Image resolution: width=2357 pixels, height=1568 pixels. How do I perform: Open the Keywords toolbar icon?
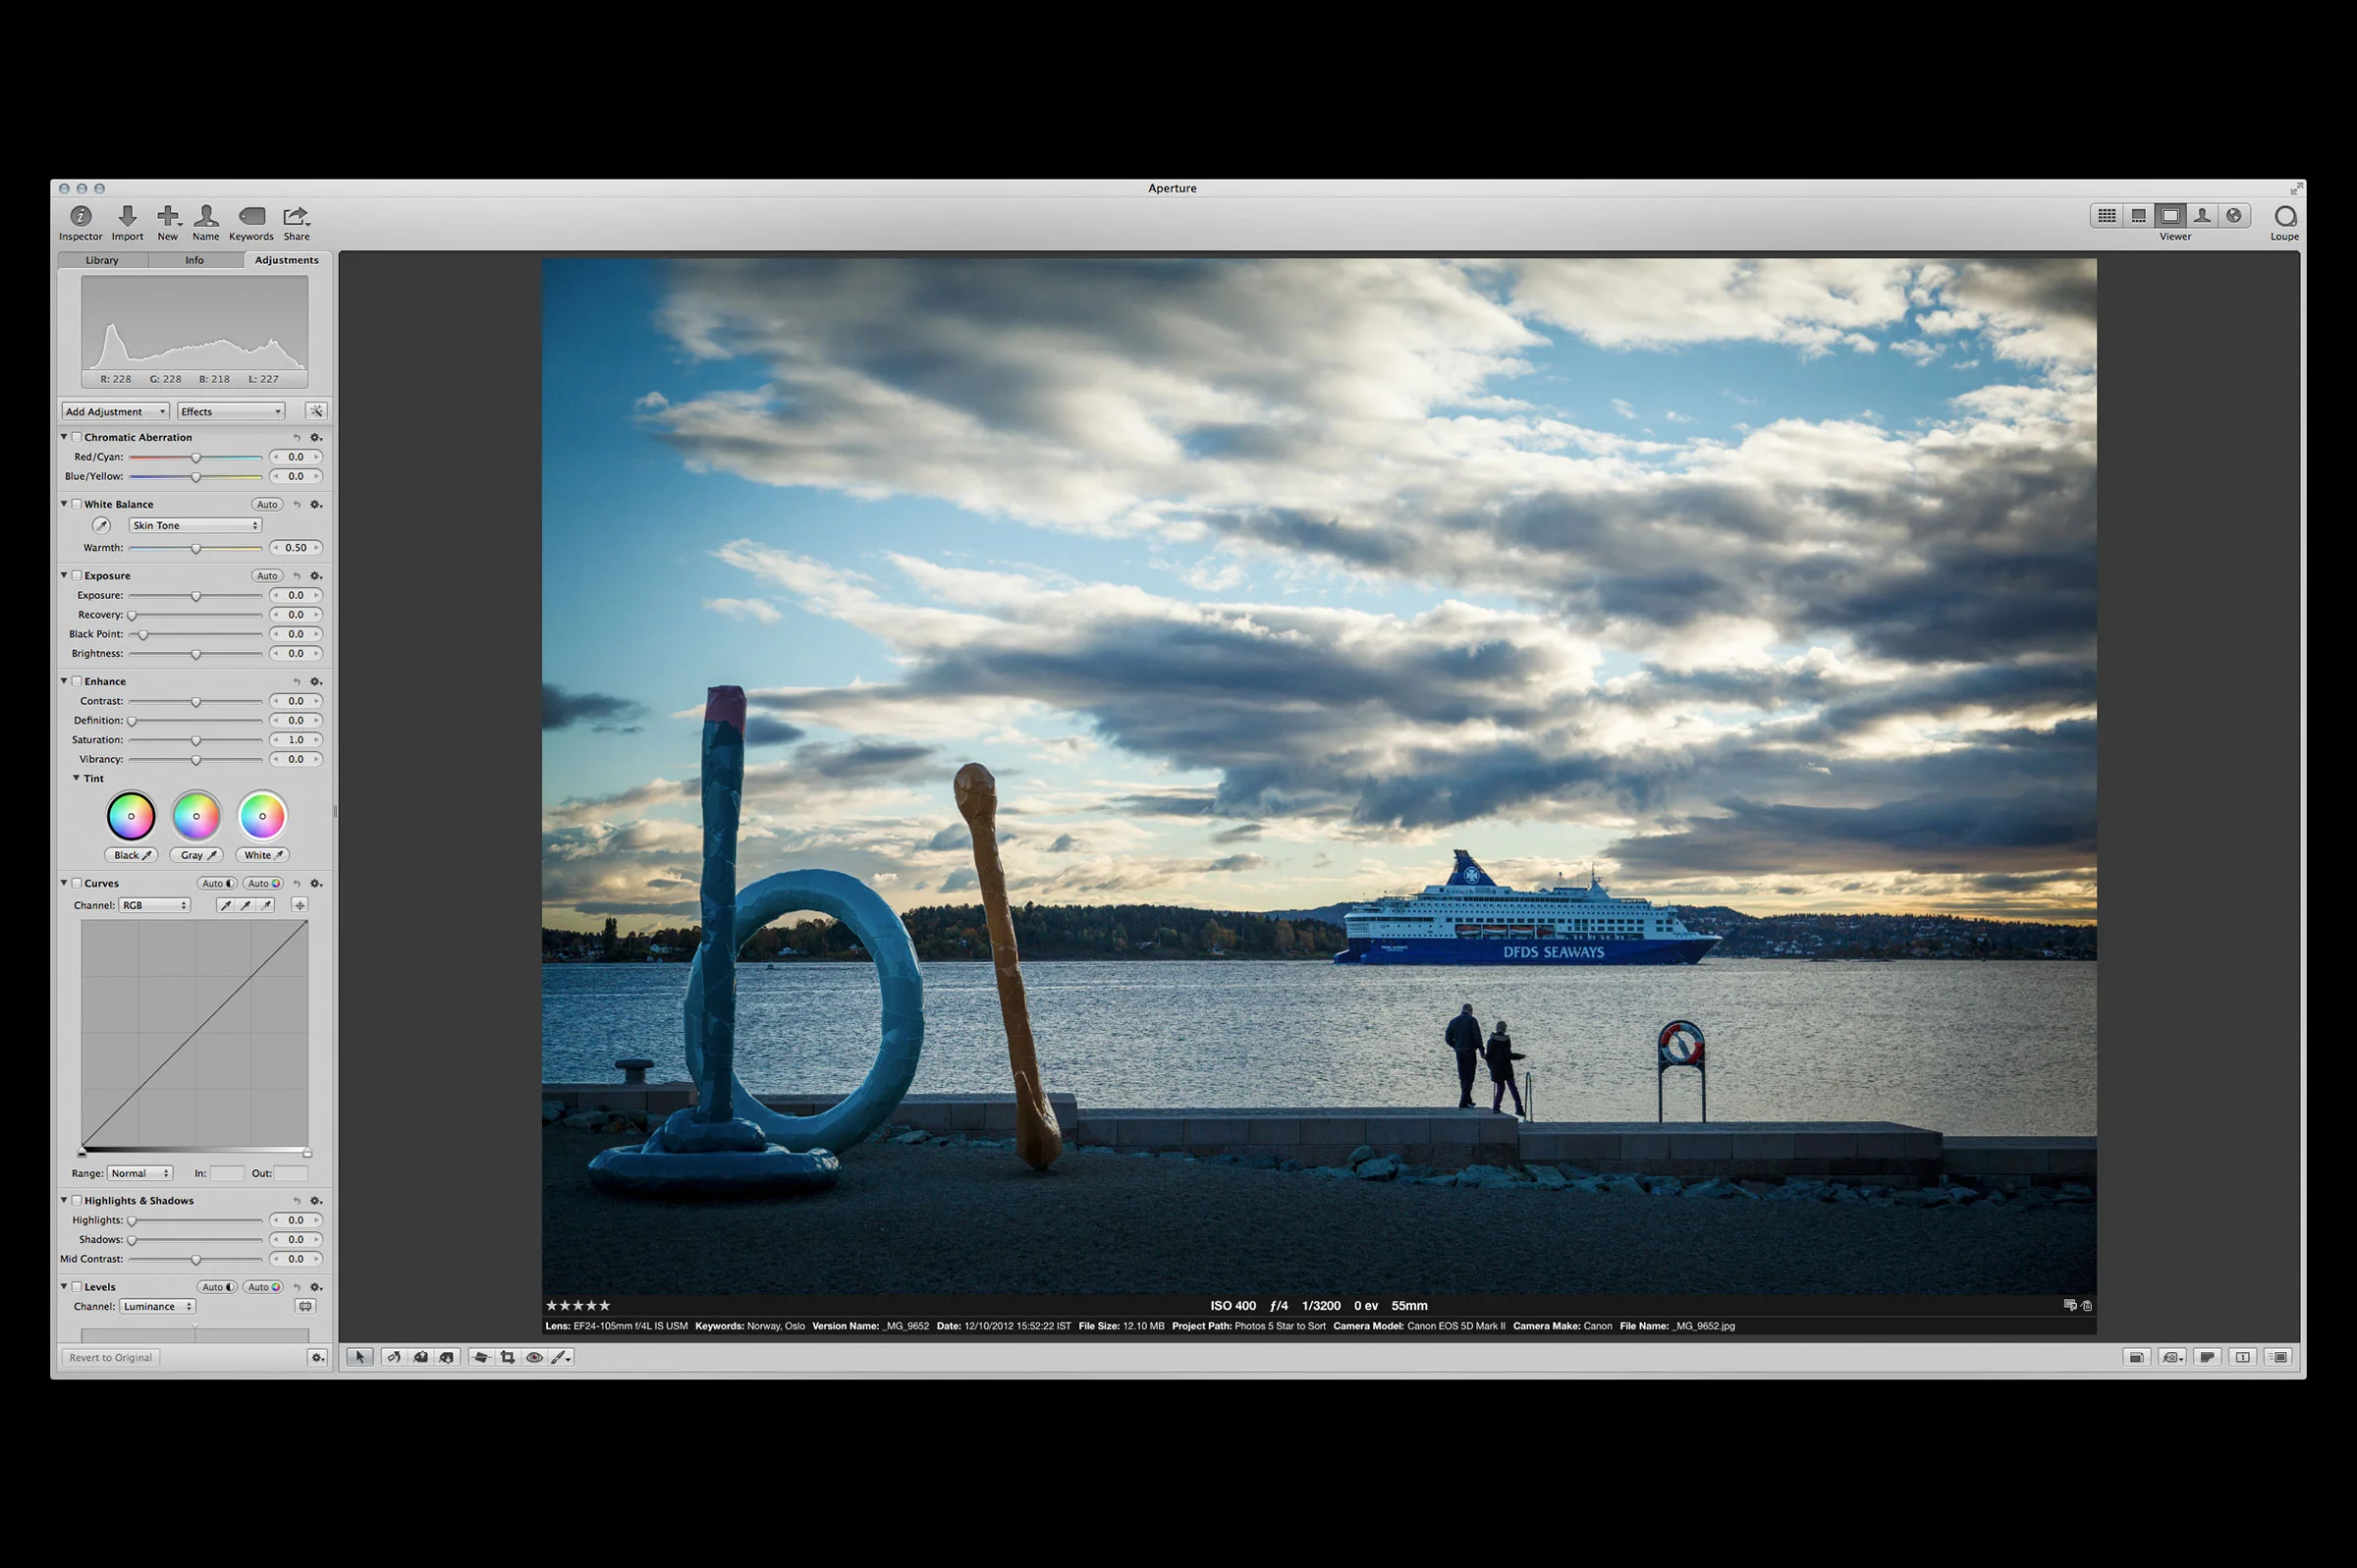pos(250,215)
